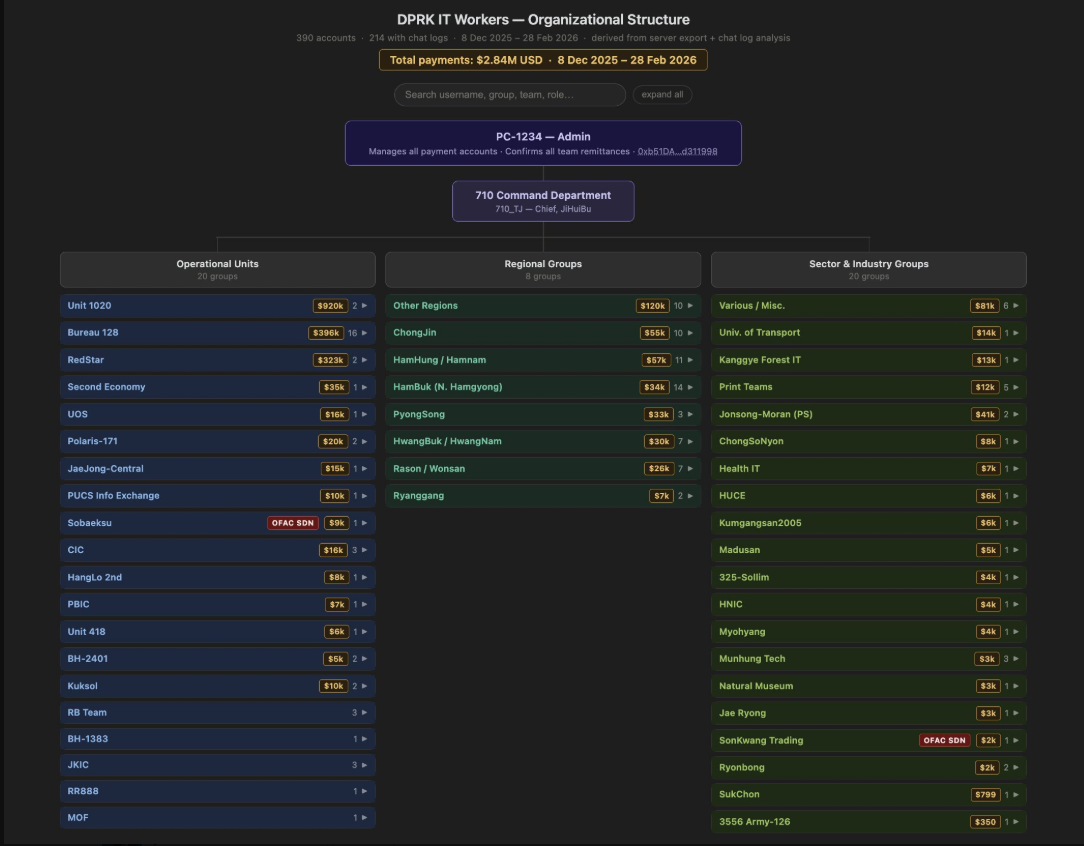Select the Regional Groups column header
This screenshot has width=1084, height=846.
(543, 269)
